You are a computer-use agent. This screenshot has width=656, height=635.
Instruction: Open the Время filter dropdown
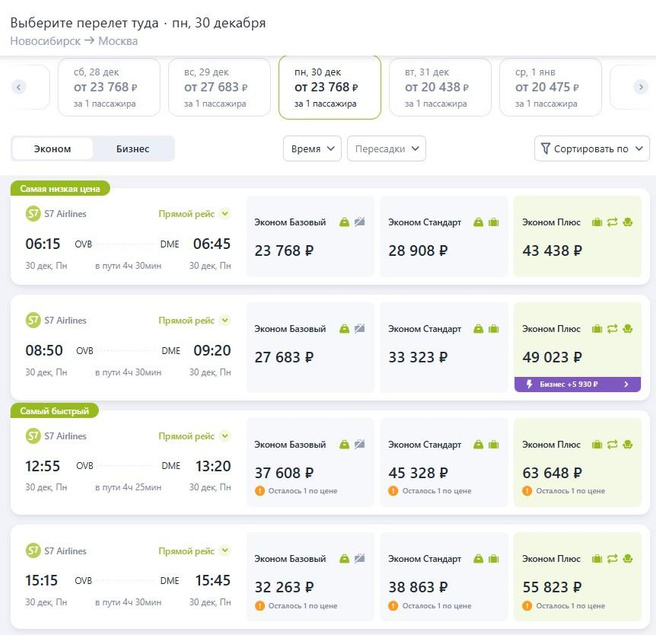click(312, 149)
